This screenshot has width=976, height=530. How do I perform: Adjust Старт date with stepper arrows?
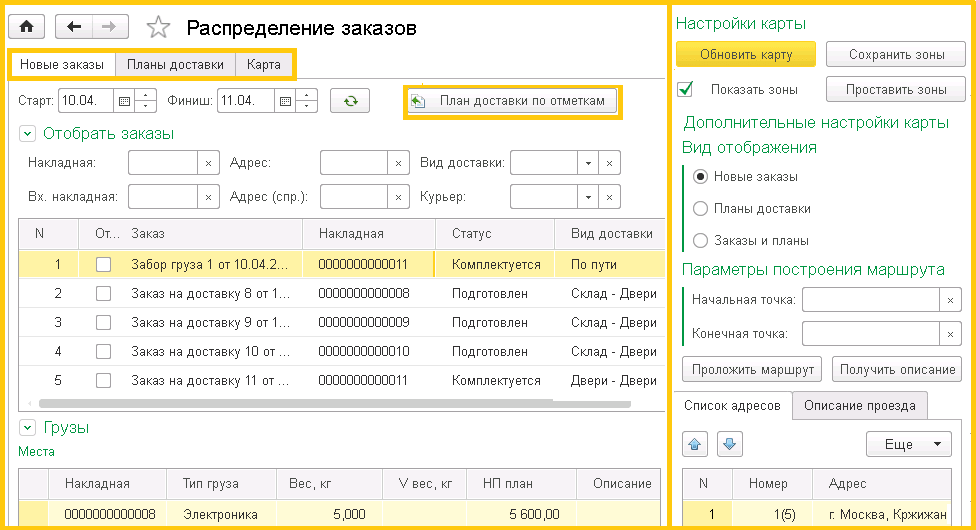145,101
